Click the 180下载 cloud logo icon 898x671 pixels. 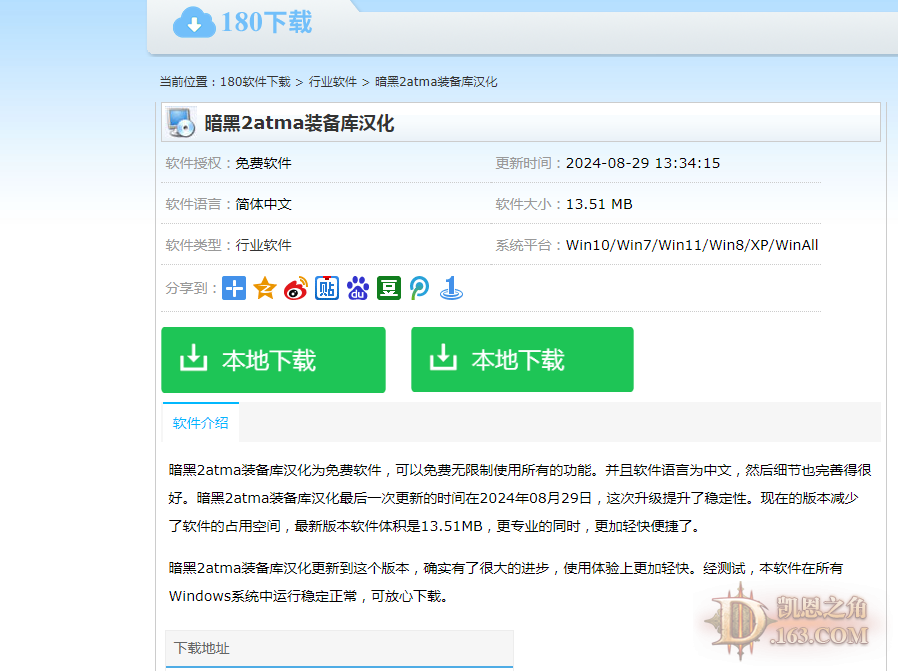click(x=194, y=23)
